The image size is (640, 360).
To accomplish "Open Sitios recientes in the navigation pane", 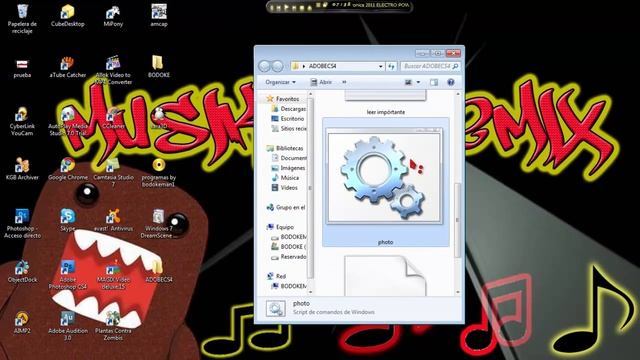I will tap(289, 129).
